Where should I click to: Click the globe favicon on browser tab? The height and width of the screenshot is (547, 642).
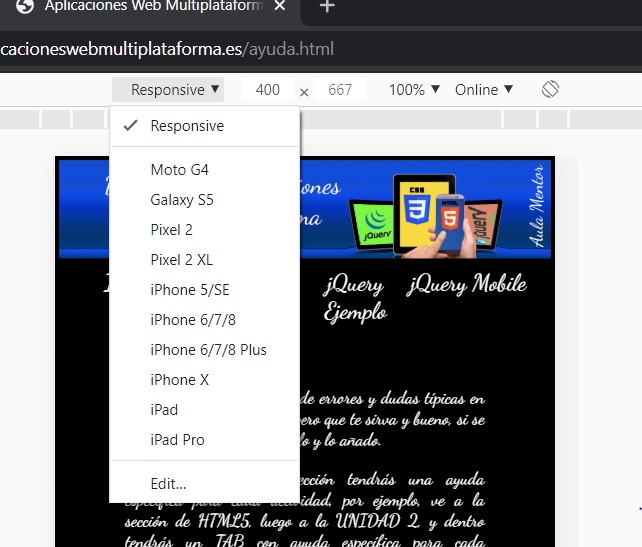pos(25,6)
